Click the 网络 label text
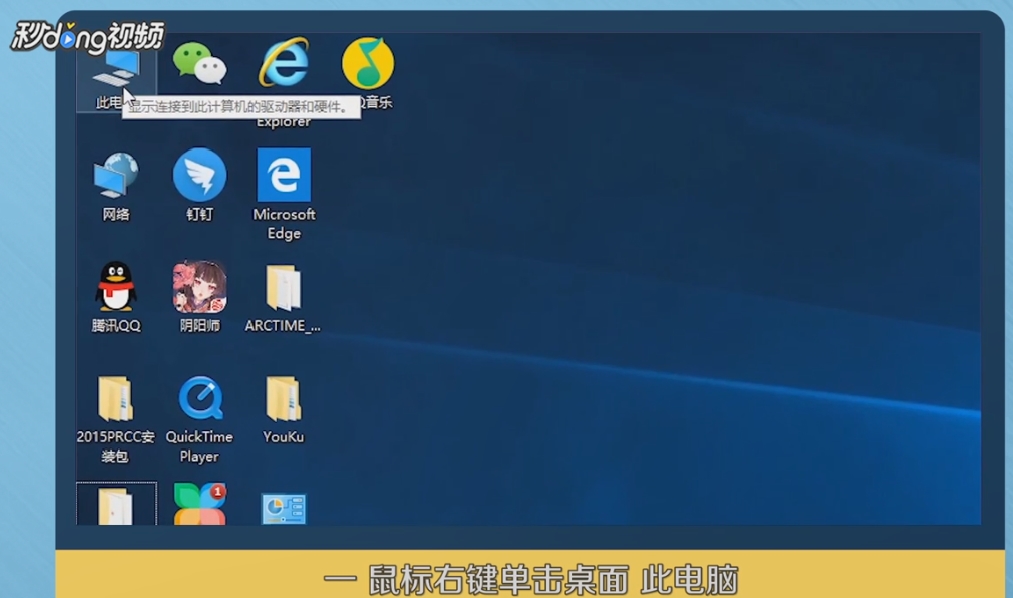 point(116,214)
